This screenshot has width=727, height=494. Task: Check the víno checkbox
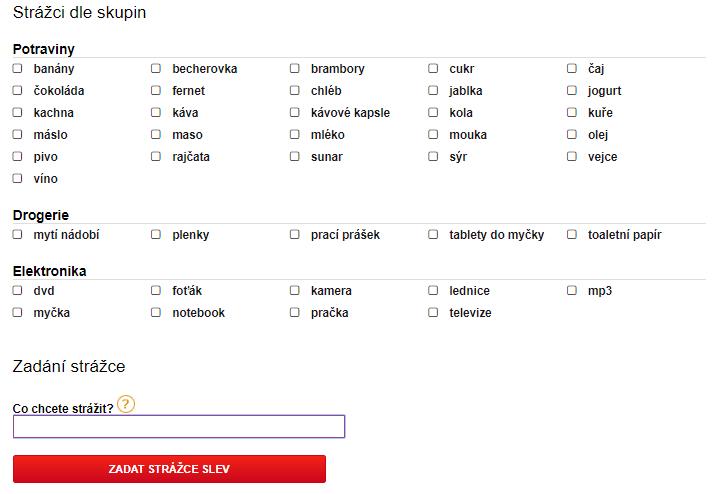pyautogui.click(x=17, y=178)
